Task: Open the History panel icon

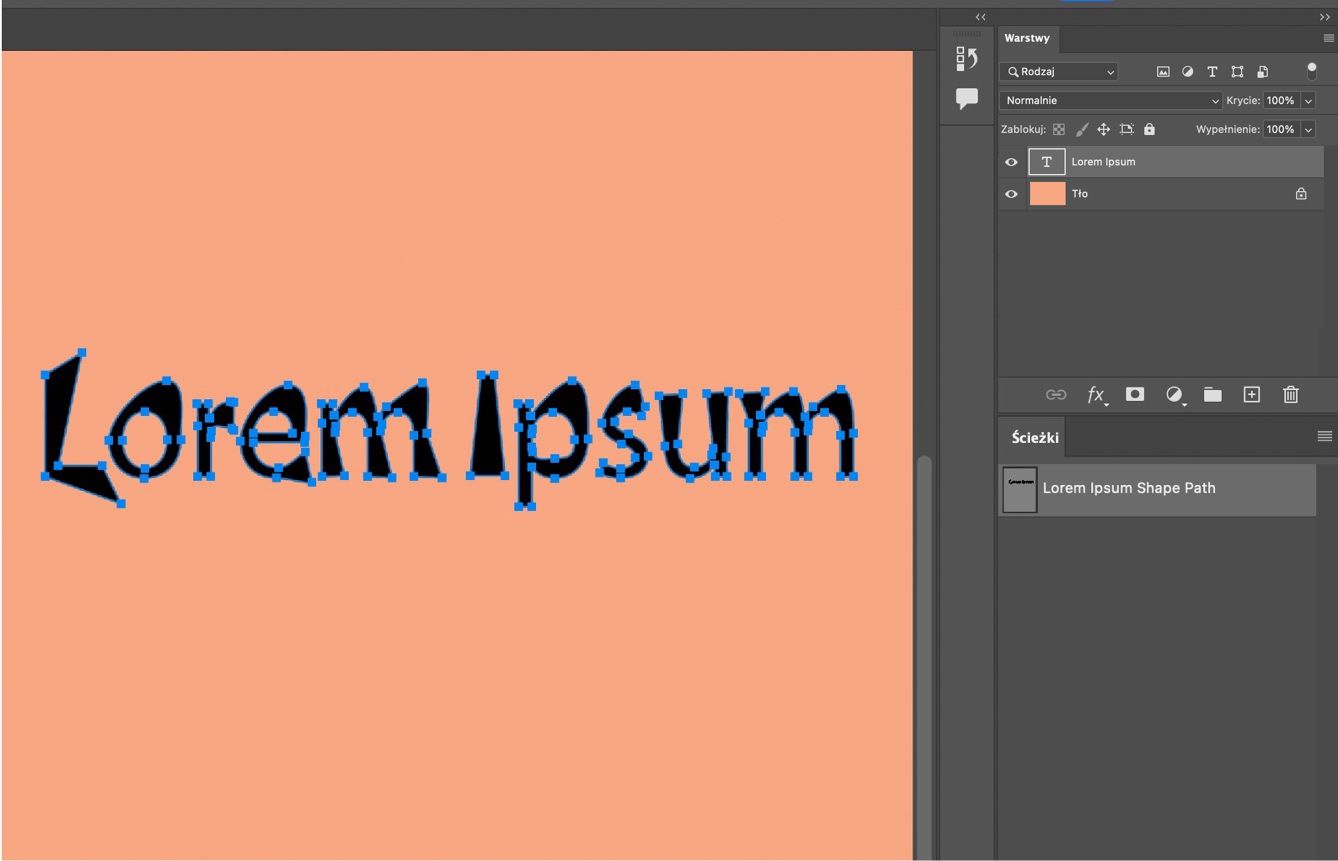Action: tap(966, 59)
